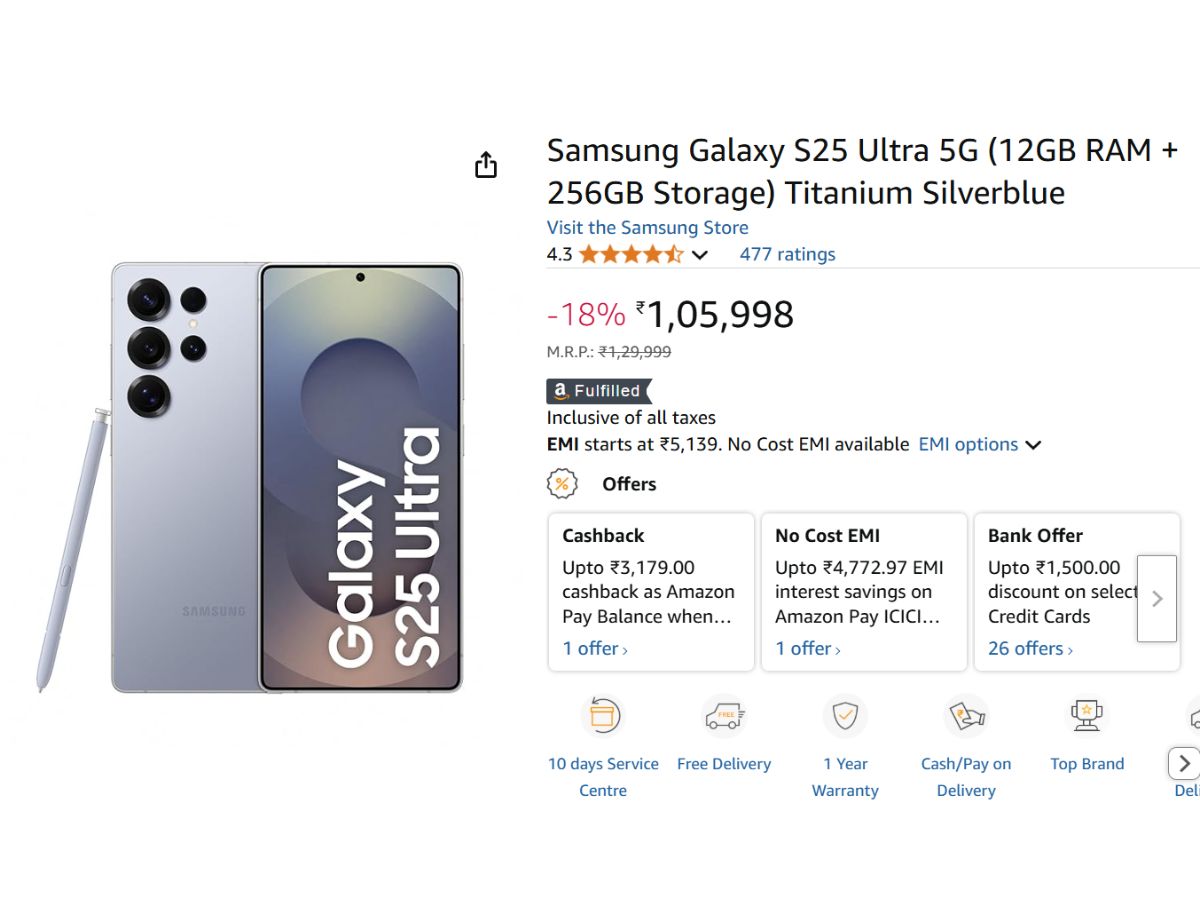Viewport: 1200px width, 900px height.
Task: Click the Amazon Fulfilled badge
Action: [x=599, y=391]
